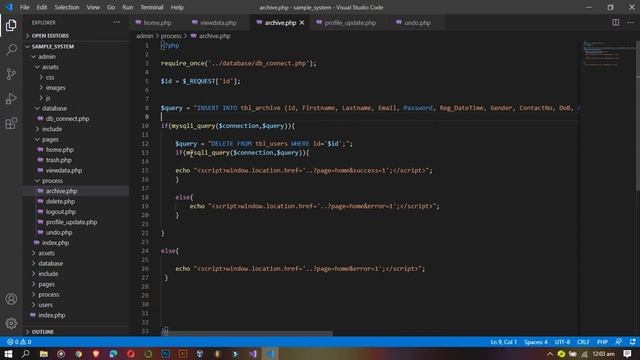Open the Go menu

click(111, 7)
